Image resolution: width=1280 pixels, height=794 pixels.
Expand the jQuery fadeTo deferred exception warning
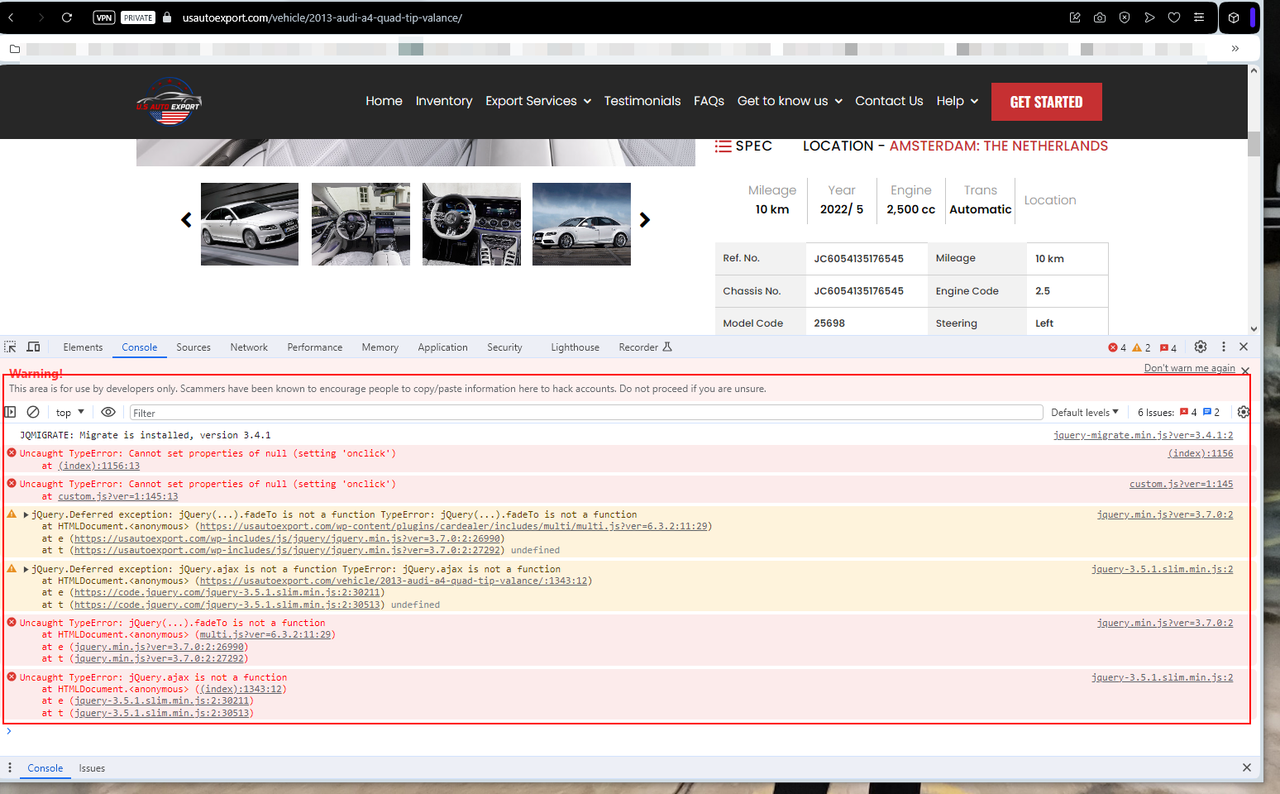click(x=27, y=515)
